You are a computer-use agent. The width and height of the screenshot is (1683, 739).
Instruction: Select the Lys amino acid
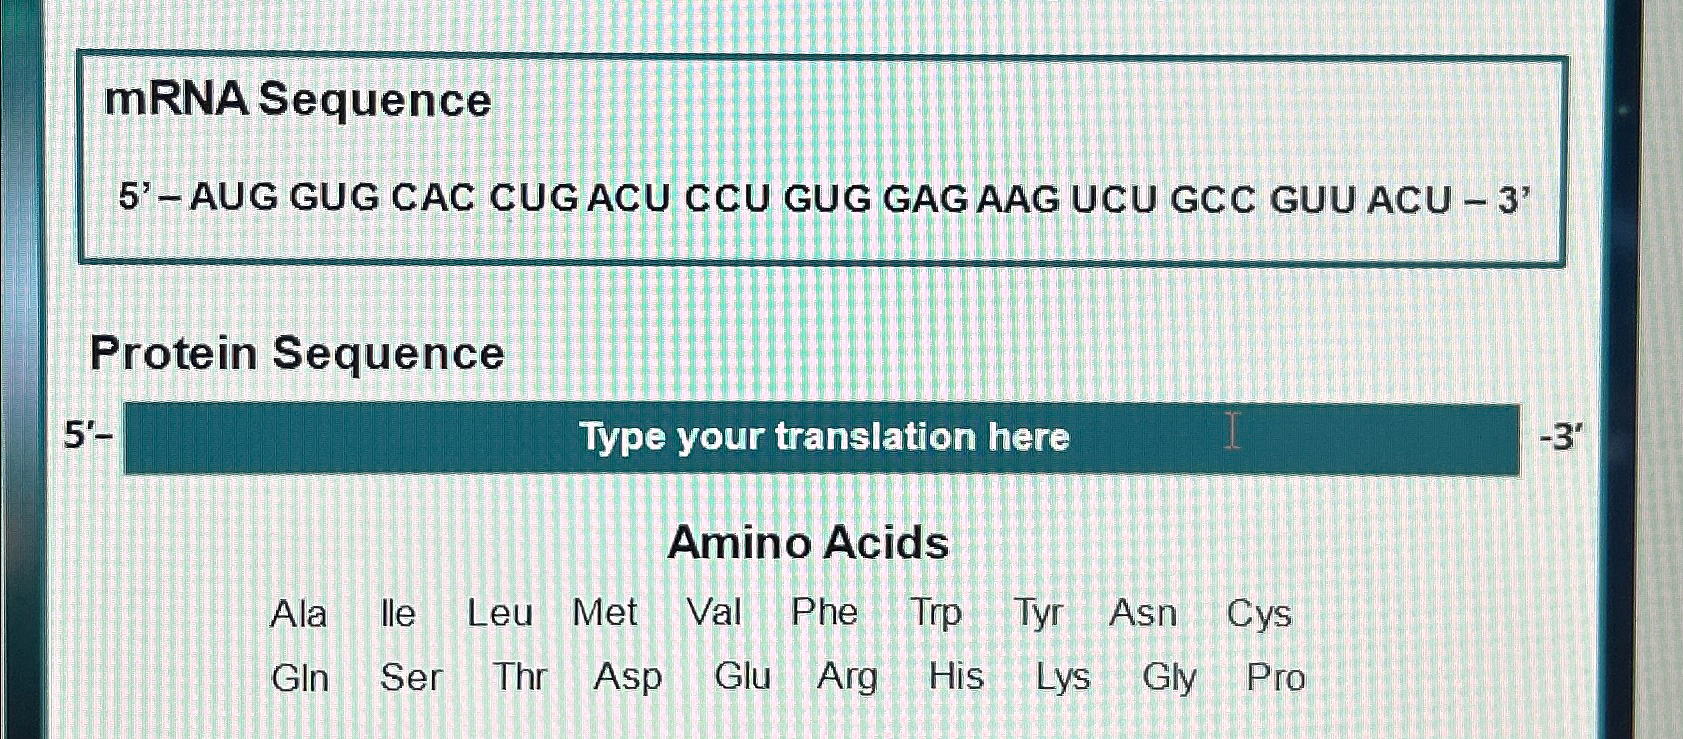[1062, 678]
